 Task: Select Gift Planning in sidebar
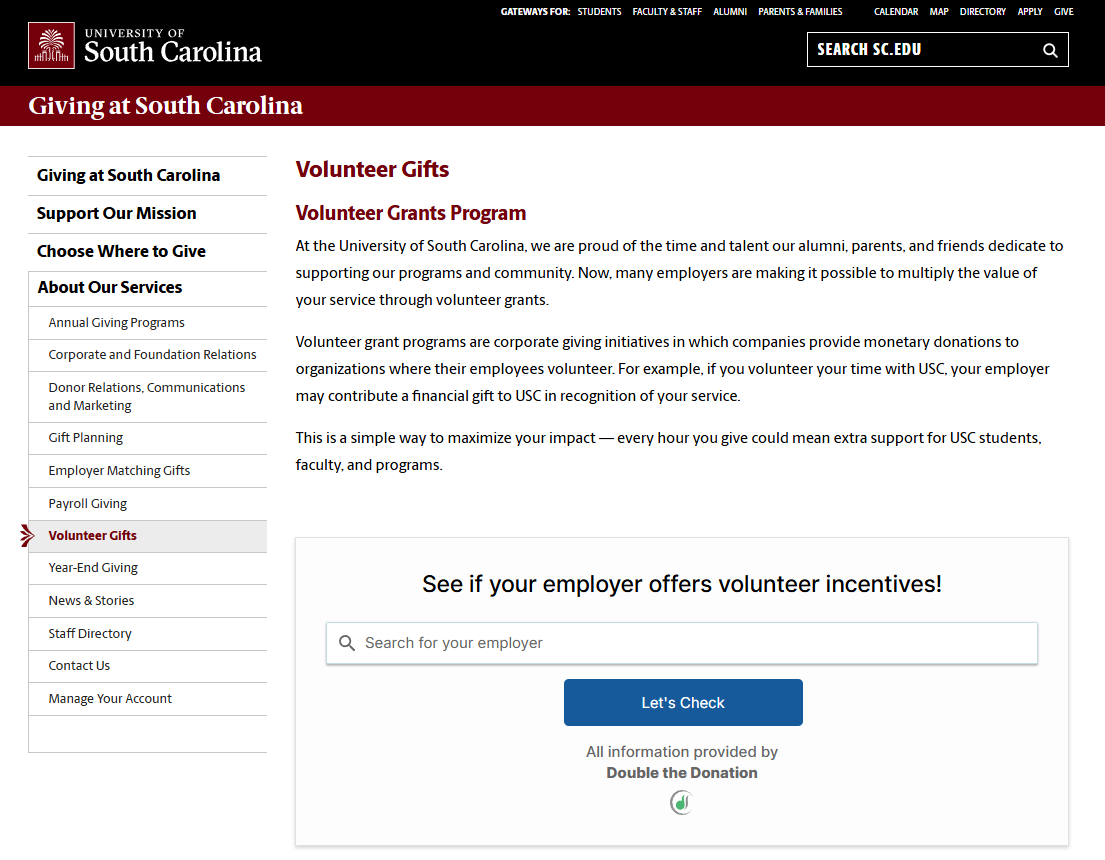[x=86, y=438]
